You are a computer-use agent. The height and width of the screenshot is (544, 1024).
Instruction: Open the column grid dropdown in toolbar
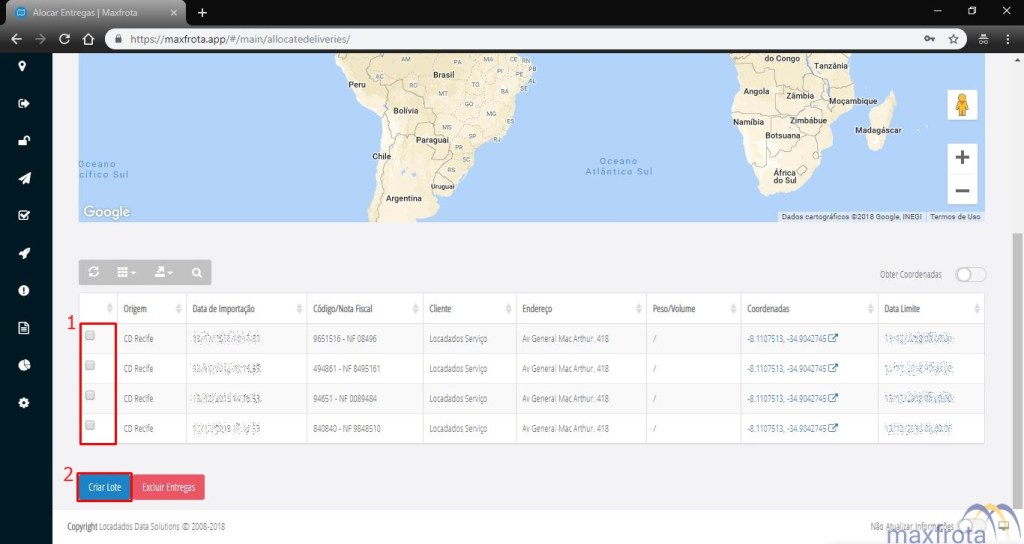click(x=127, y=272)
